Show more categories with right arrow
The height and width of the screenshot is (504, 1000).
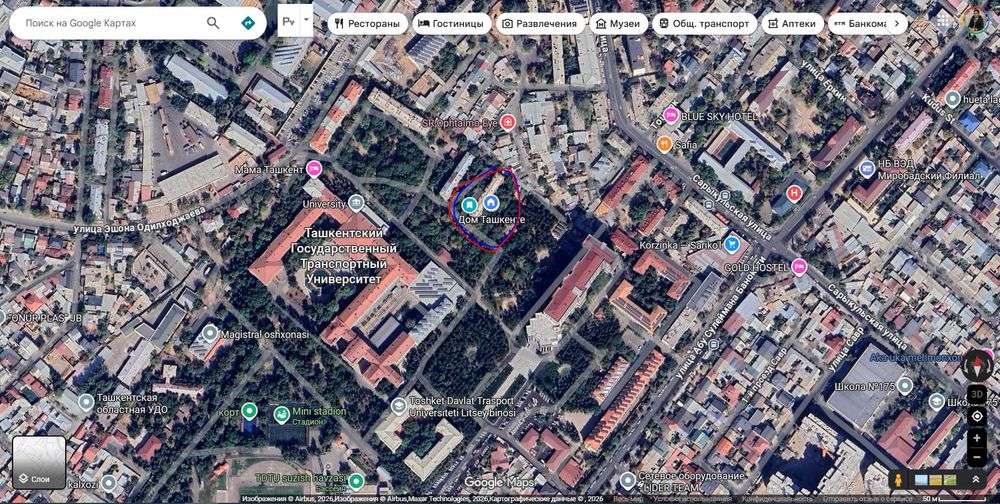coord(897,24)
